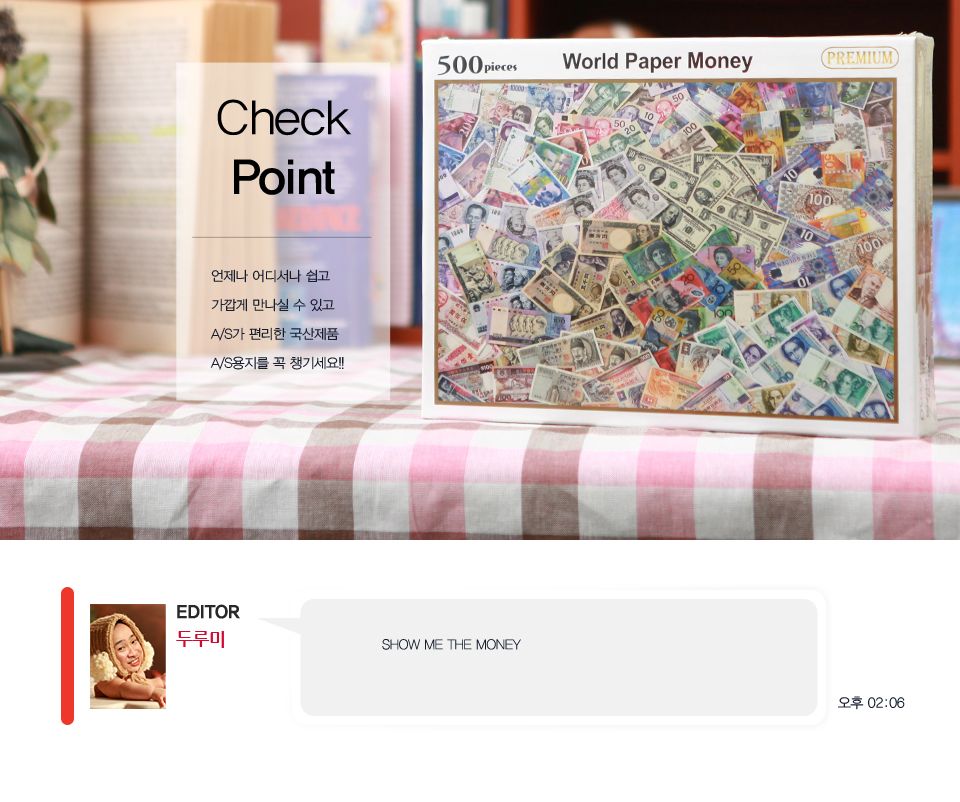Viewport: 960px width, 802px height.
Task: Click the SHOW ME THE MONEY message bubble
Action: (558, 657)
